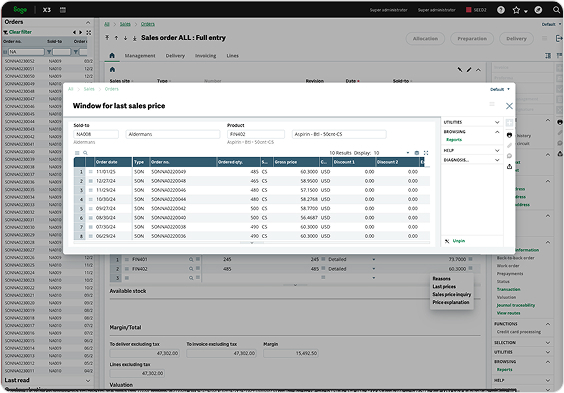Collapse the BROWSING section in the dialog panel
This screenshot has height=393, width=564.
click(497, 132)
